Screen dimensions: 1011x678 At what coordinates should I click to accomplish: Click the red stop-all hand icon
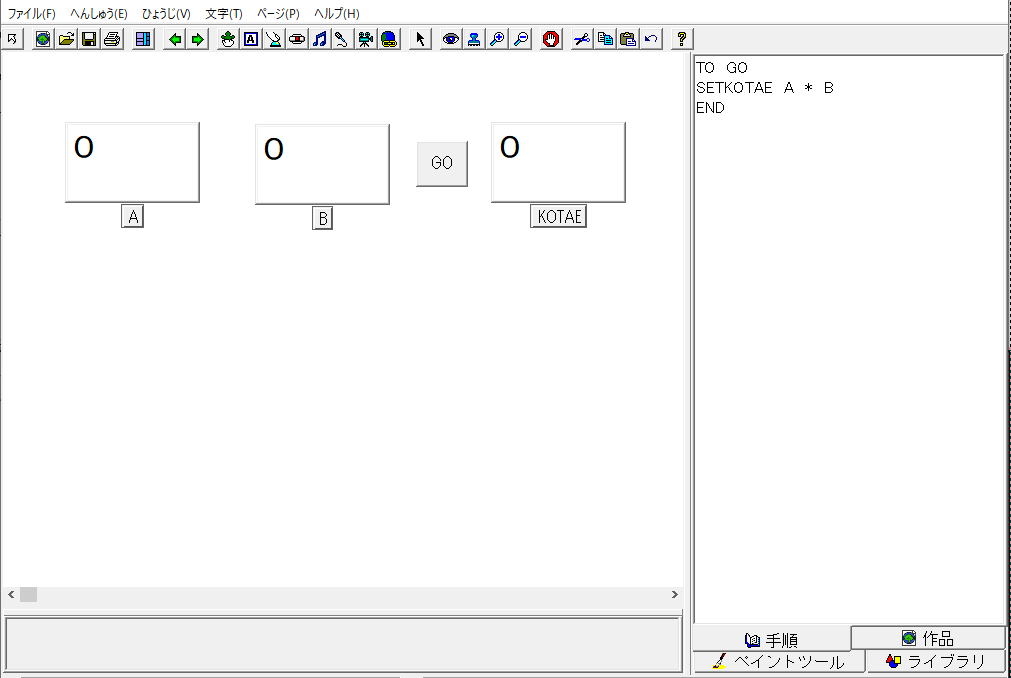(x=550, y=39)
